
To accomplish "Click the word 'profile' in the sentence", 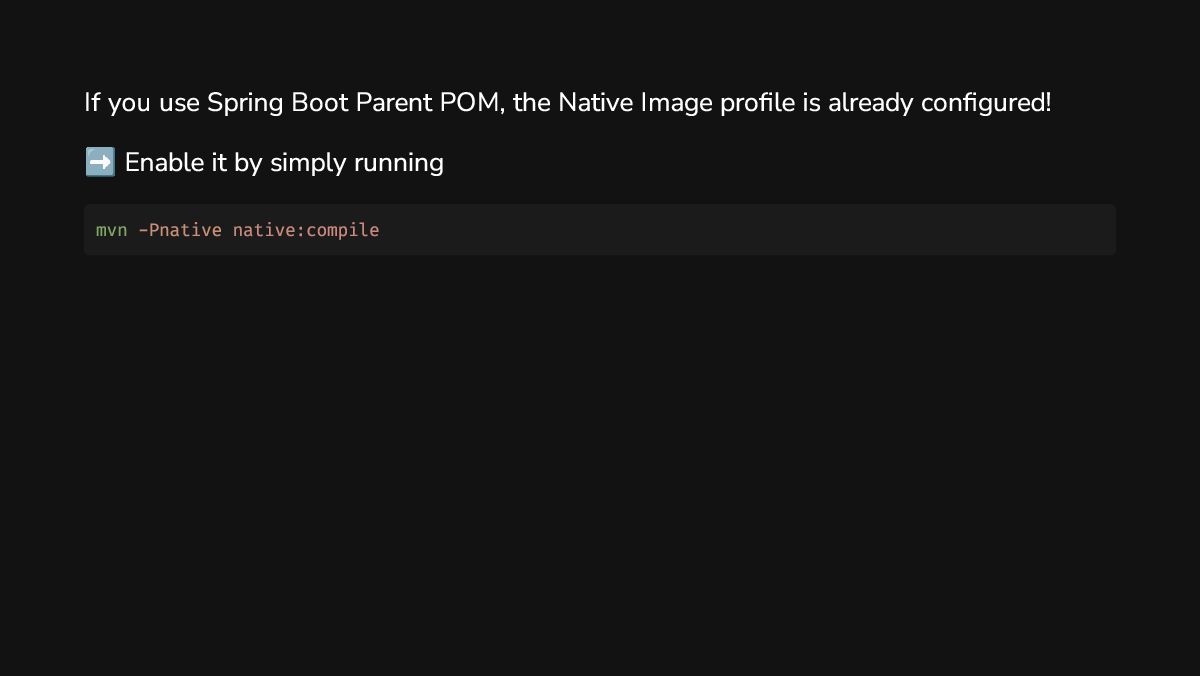I will (x=757, y=102).
